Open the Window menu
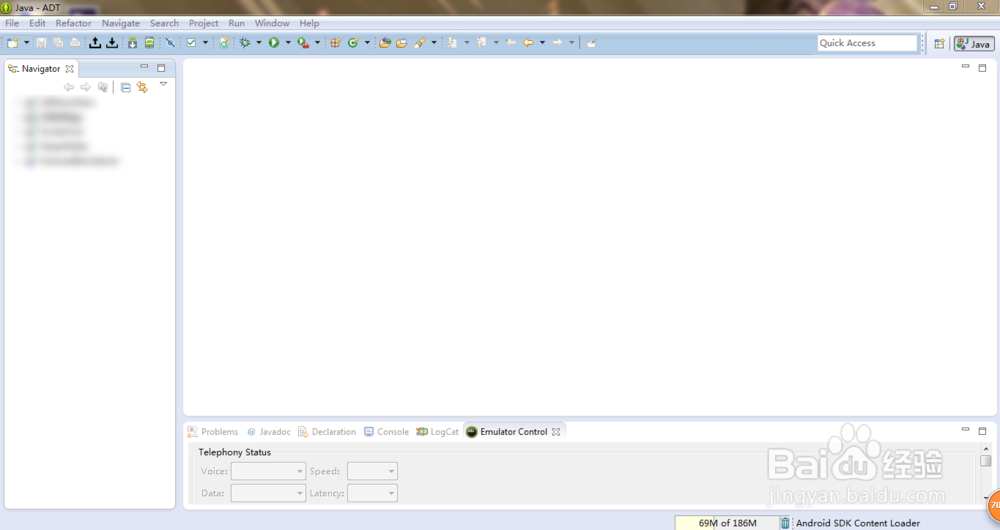The image size is (1000, 530). point(272,23)
